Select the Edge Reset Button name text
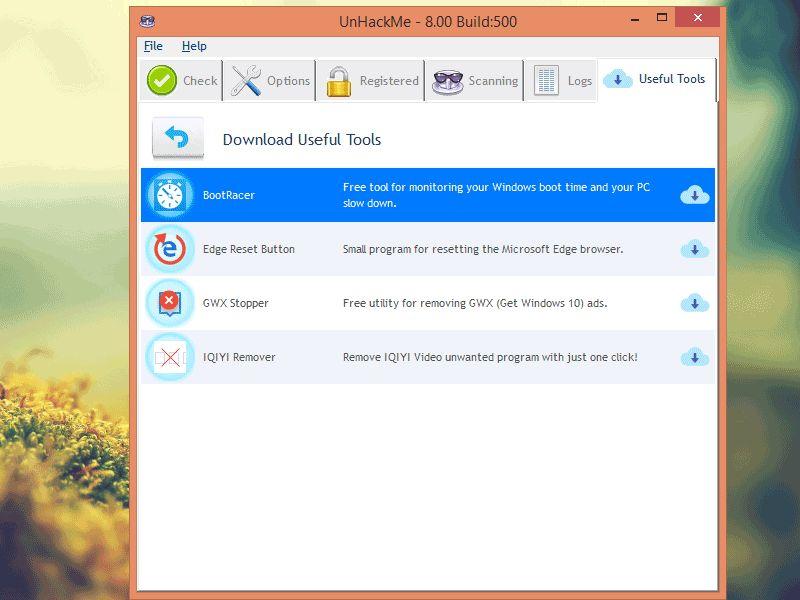Image resolution: width=800 pixels, height=600 pixels. click(249, 249)
